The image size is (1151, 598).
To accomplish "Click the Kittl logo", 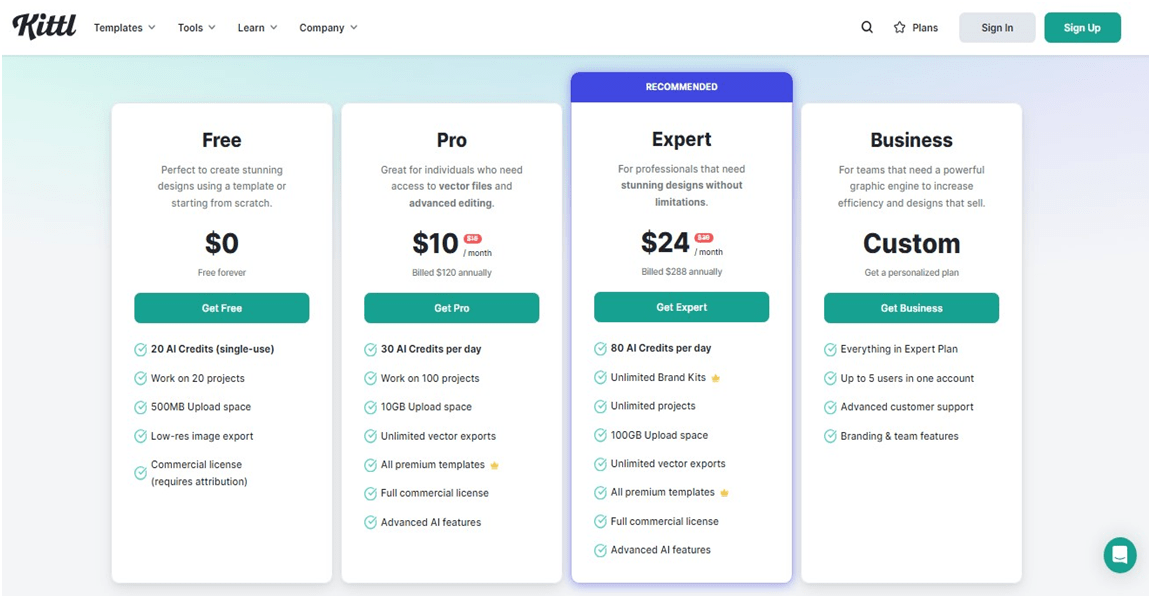I will 44,27.
